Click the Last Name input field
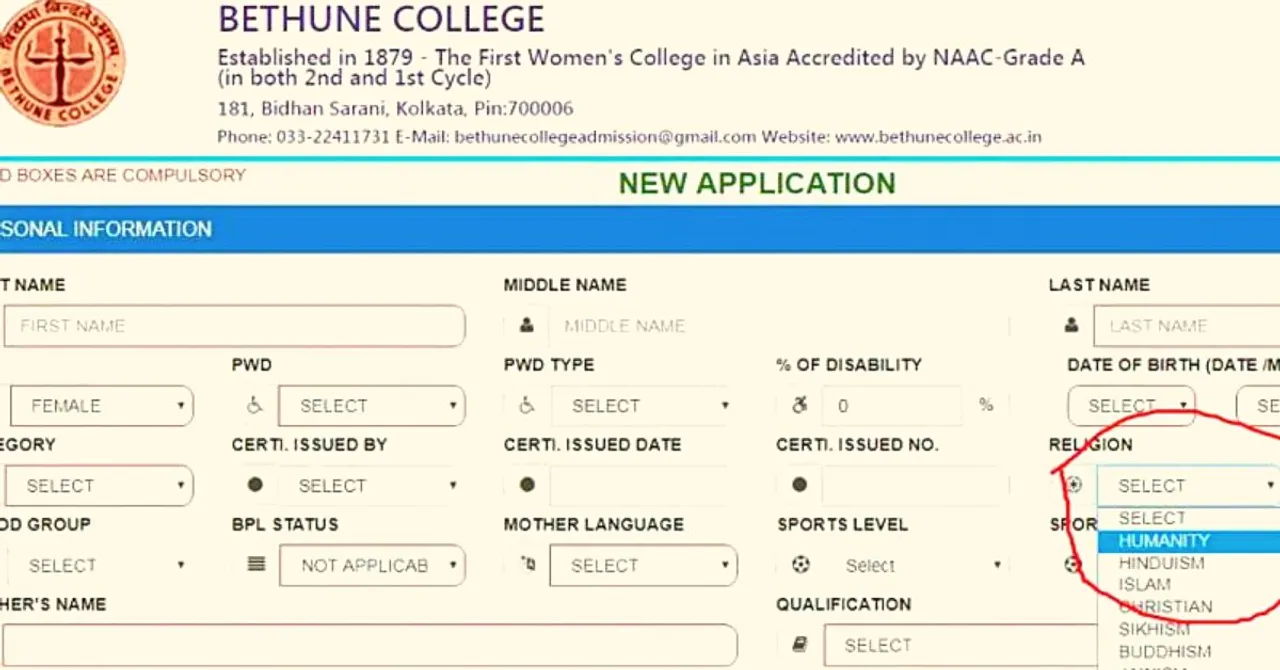This screenshot has height=670, width=1280. [1187, 325]
